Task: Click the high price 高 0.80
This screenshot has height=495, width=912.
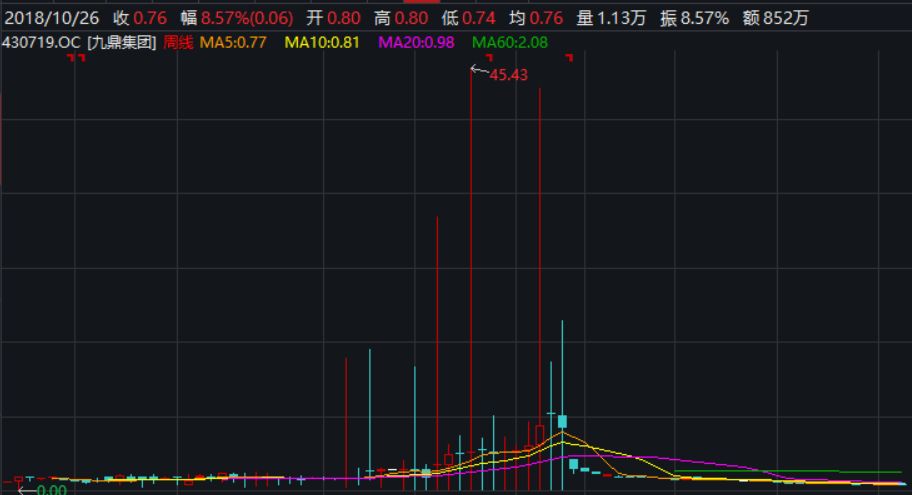Action: [401, 18]
